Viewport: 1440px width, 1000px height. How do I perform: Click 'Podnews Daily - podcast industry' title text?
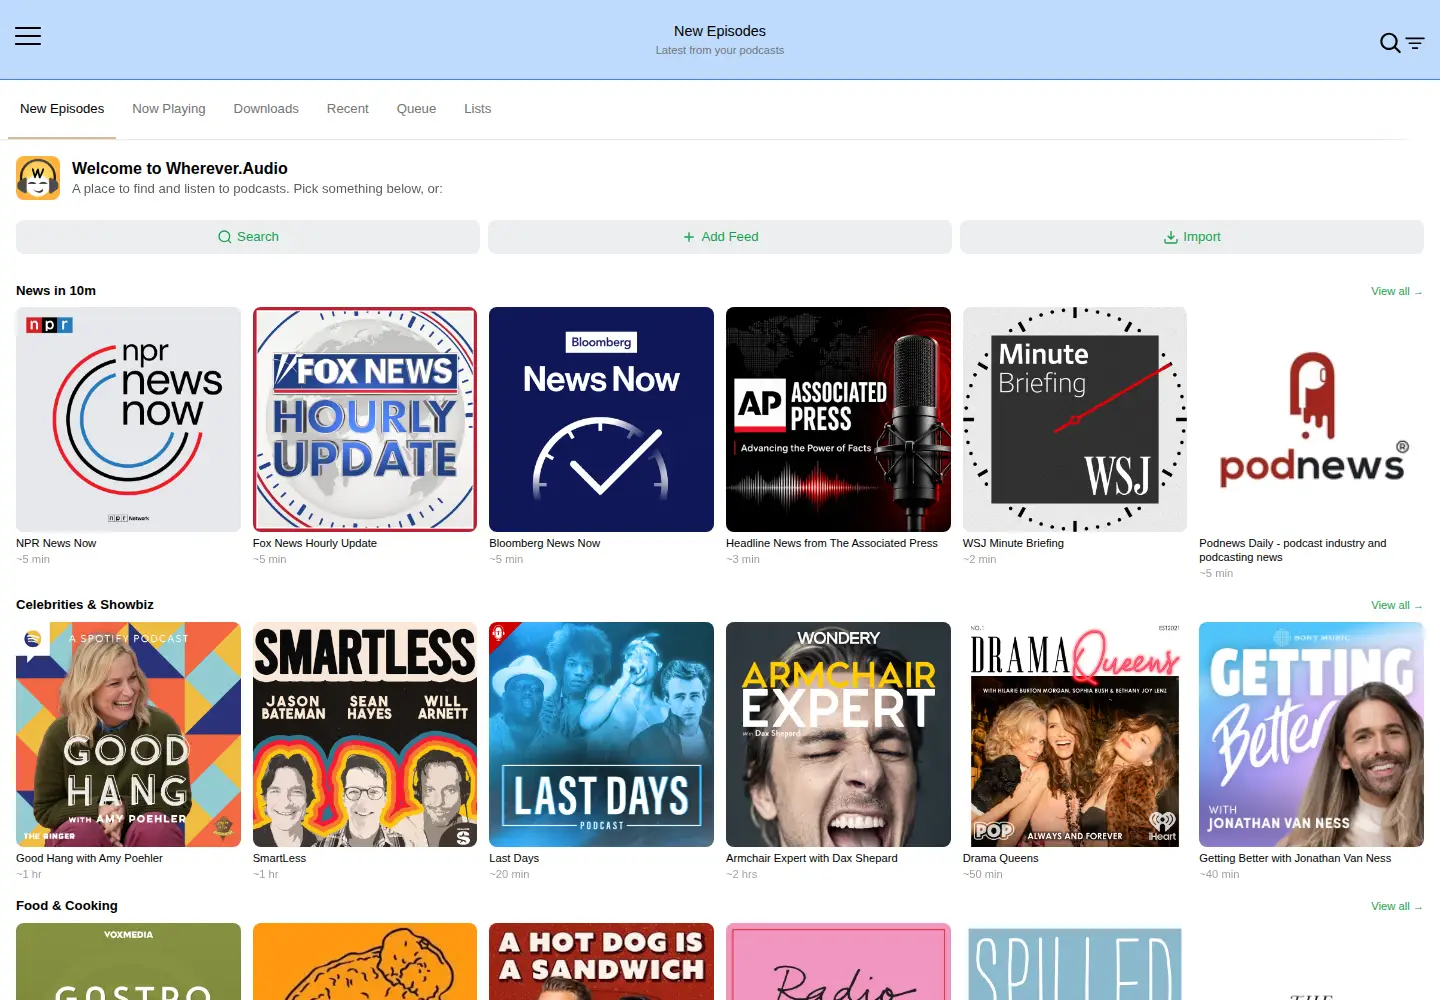[x=1293, y=550]
